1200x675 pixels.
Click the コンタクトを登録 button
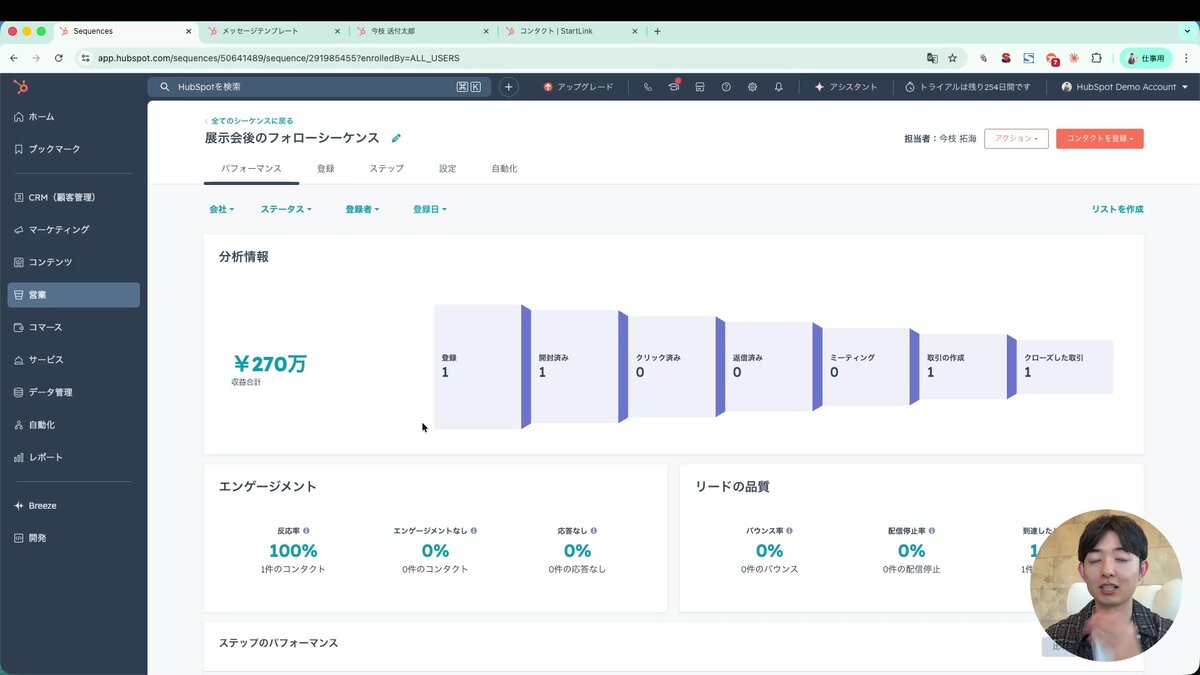click(x=1099, y=138)
